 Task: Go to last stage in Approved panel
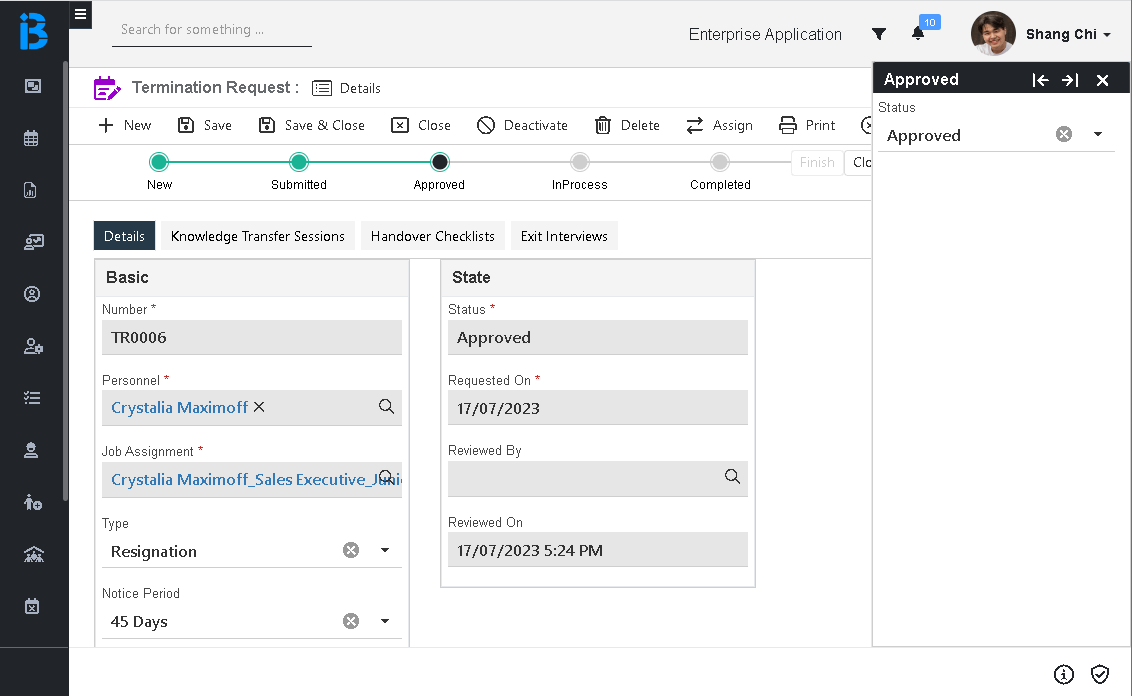click(x=1070, y=80)
